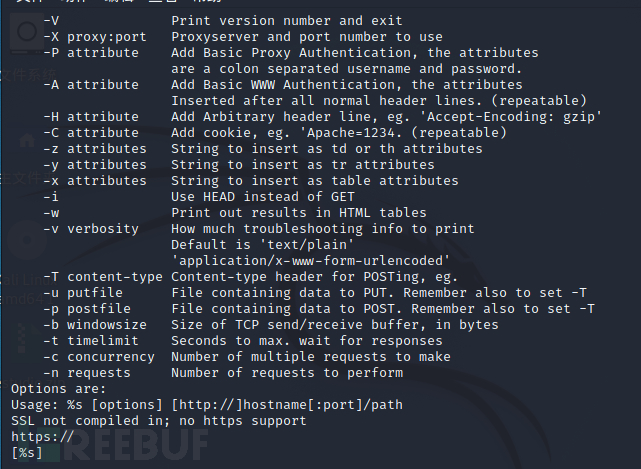This screenshot has width=641, height=469.
Task: Click the -i HEAD option flag
Action: (51, 196)
